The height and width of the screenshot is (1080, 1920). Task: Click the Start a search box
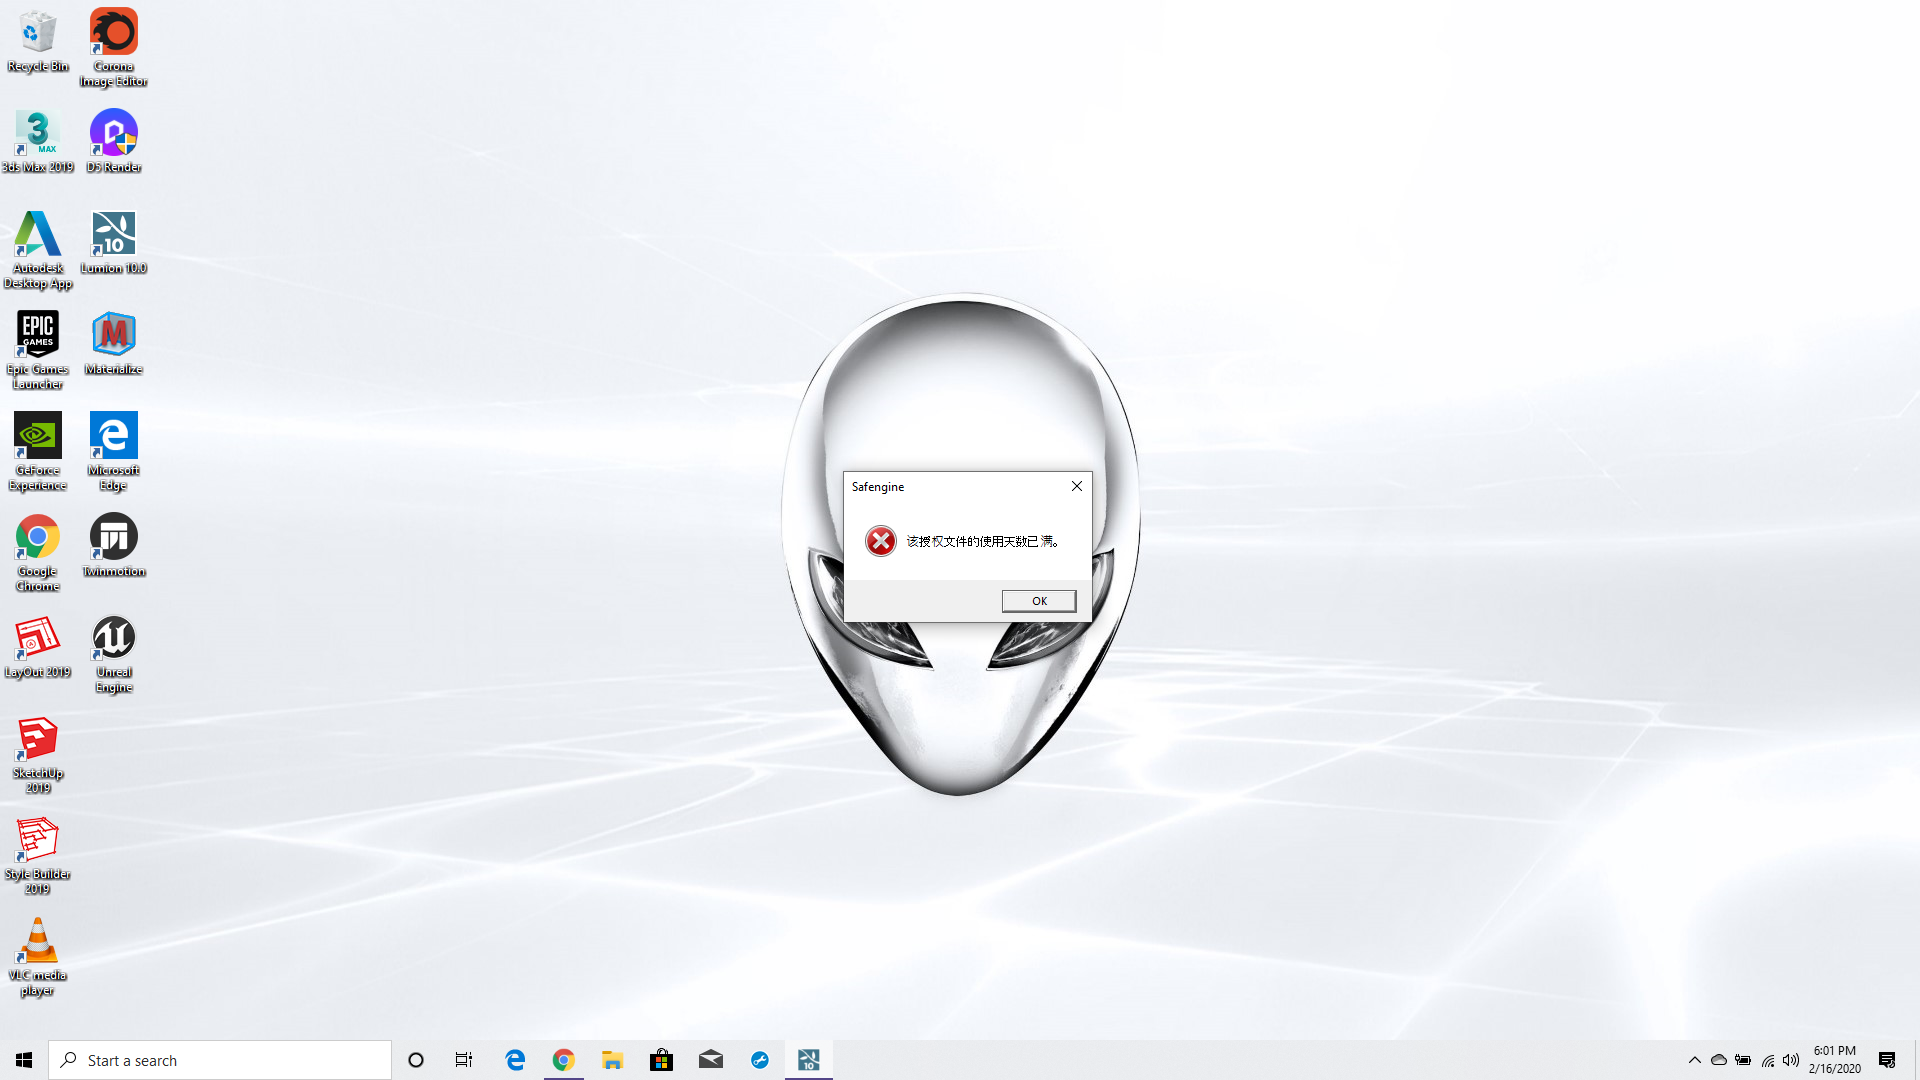pos(220,1060)
